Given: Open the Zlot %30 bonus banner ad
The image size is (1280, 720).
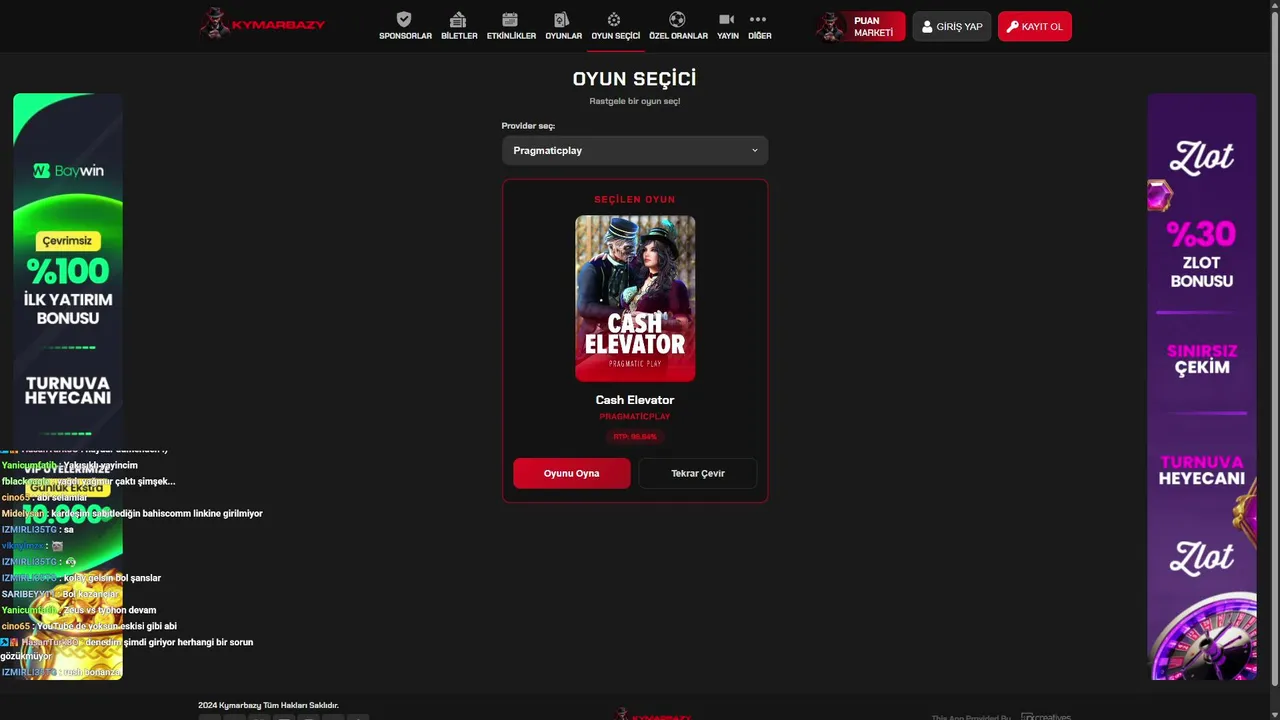Looking at the screenshot, I should pos(1202,387).
